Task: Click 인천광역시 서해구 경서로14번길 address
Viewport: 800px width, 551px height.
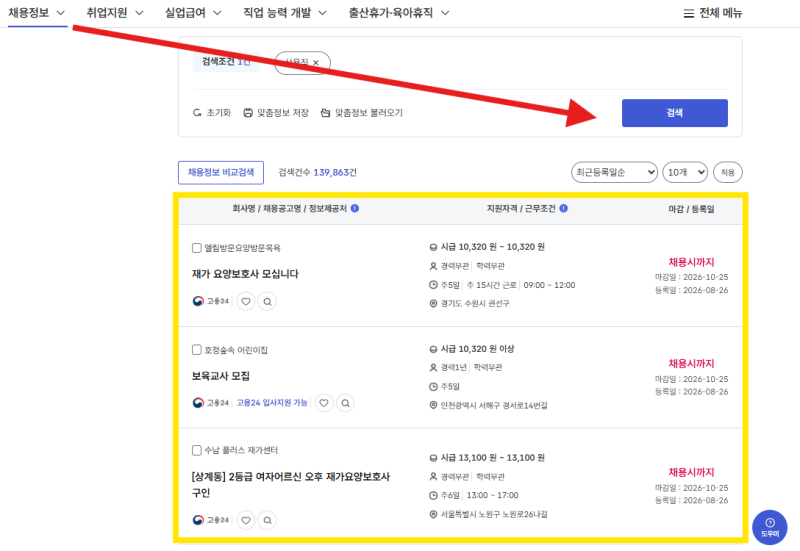Action: point(494,405)
